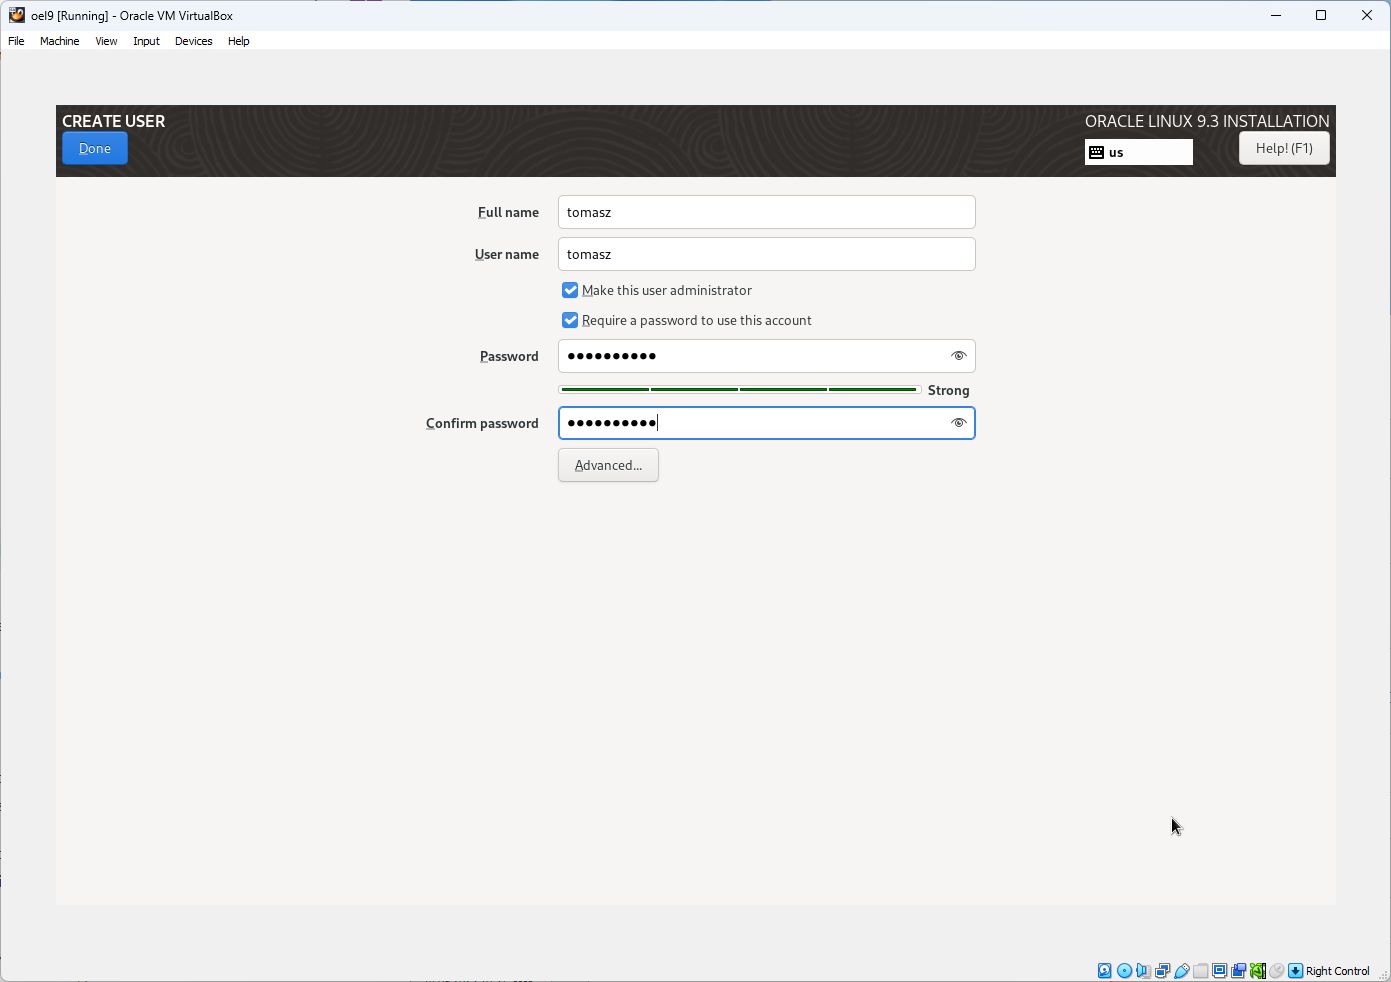
Task: Click the Confirm password label
Action: (x=482, y=423)
